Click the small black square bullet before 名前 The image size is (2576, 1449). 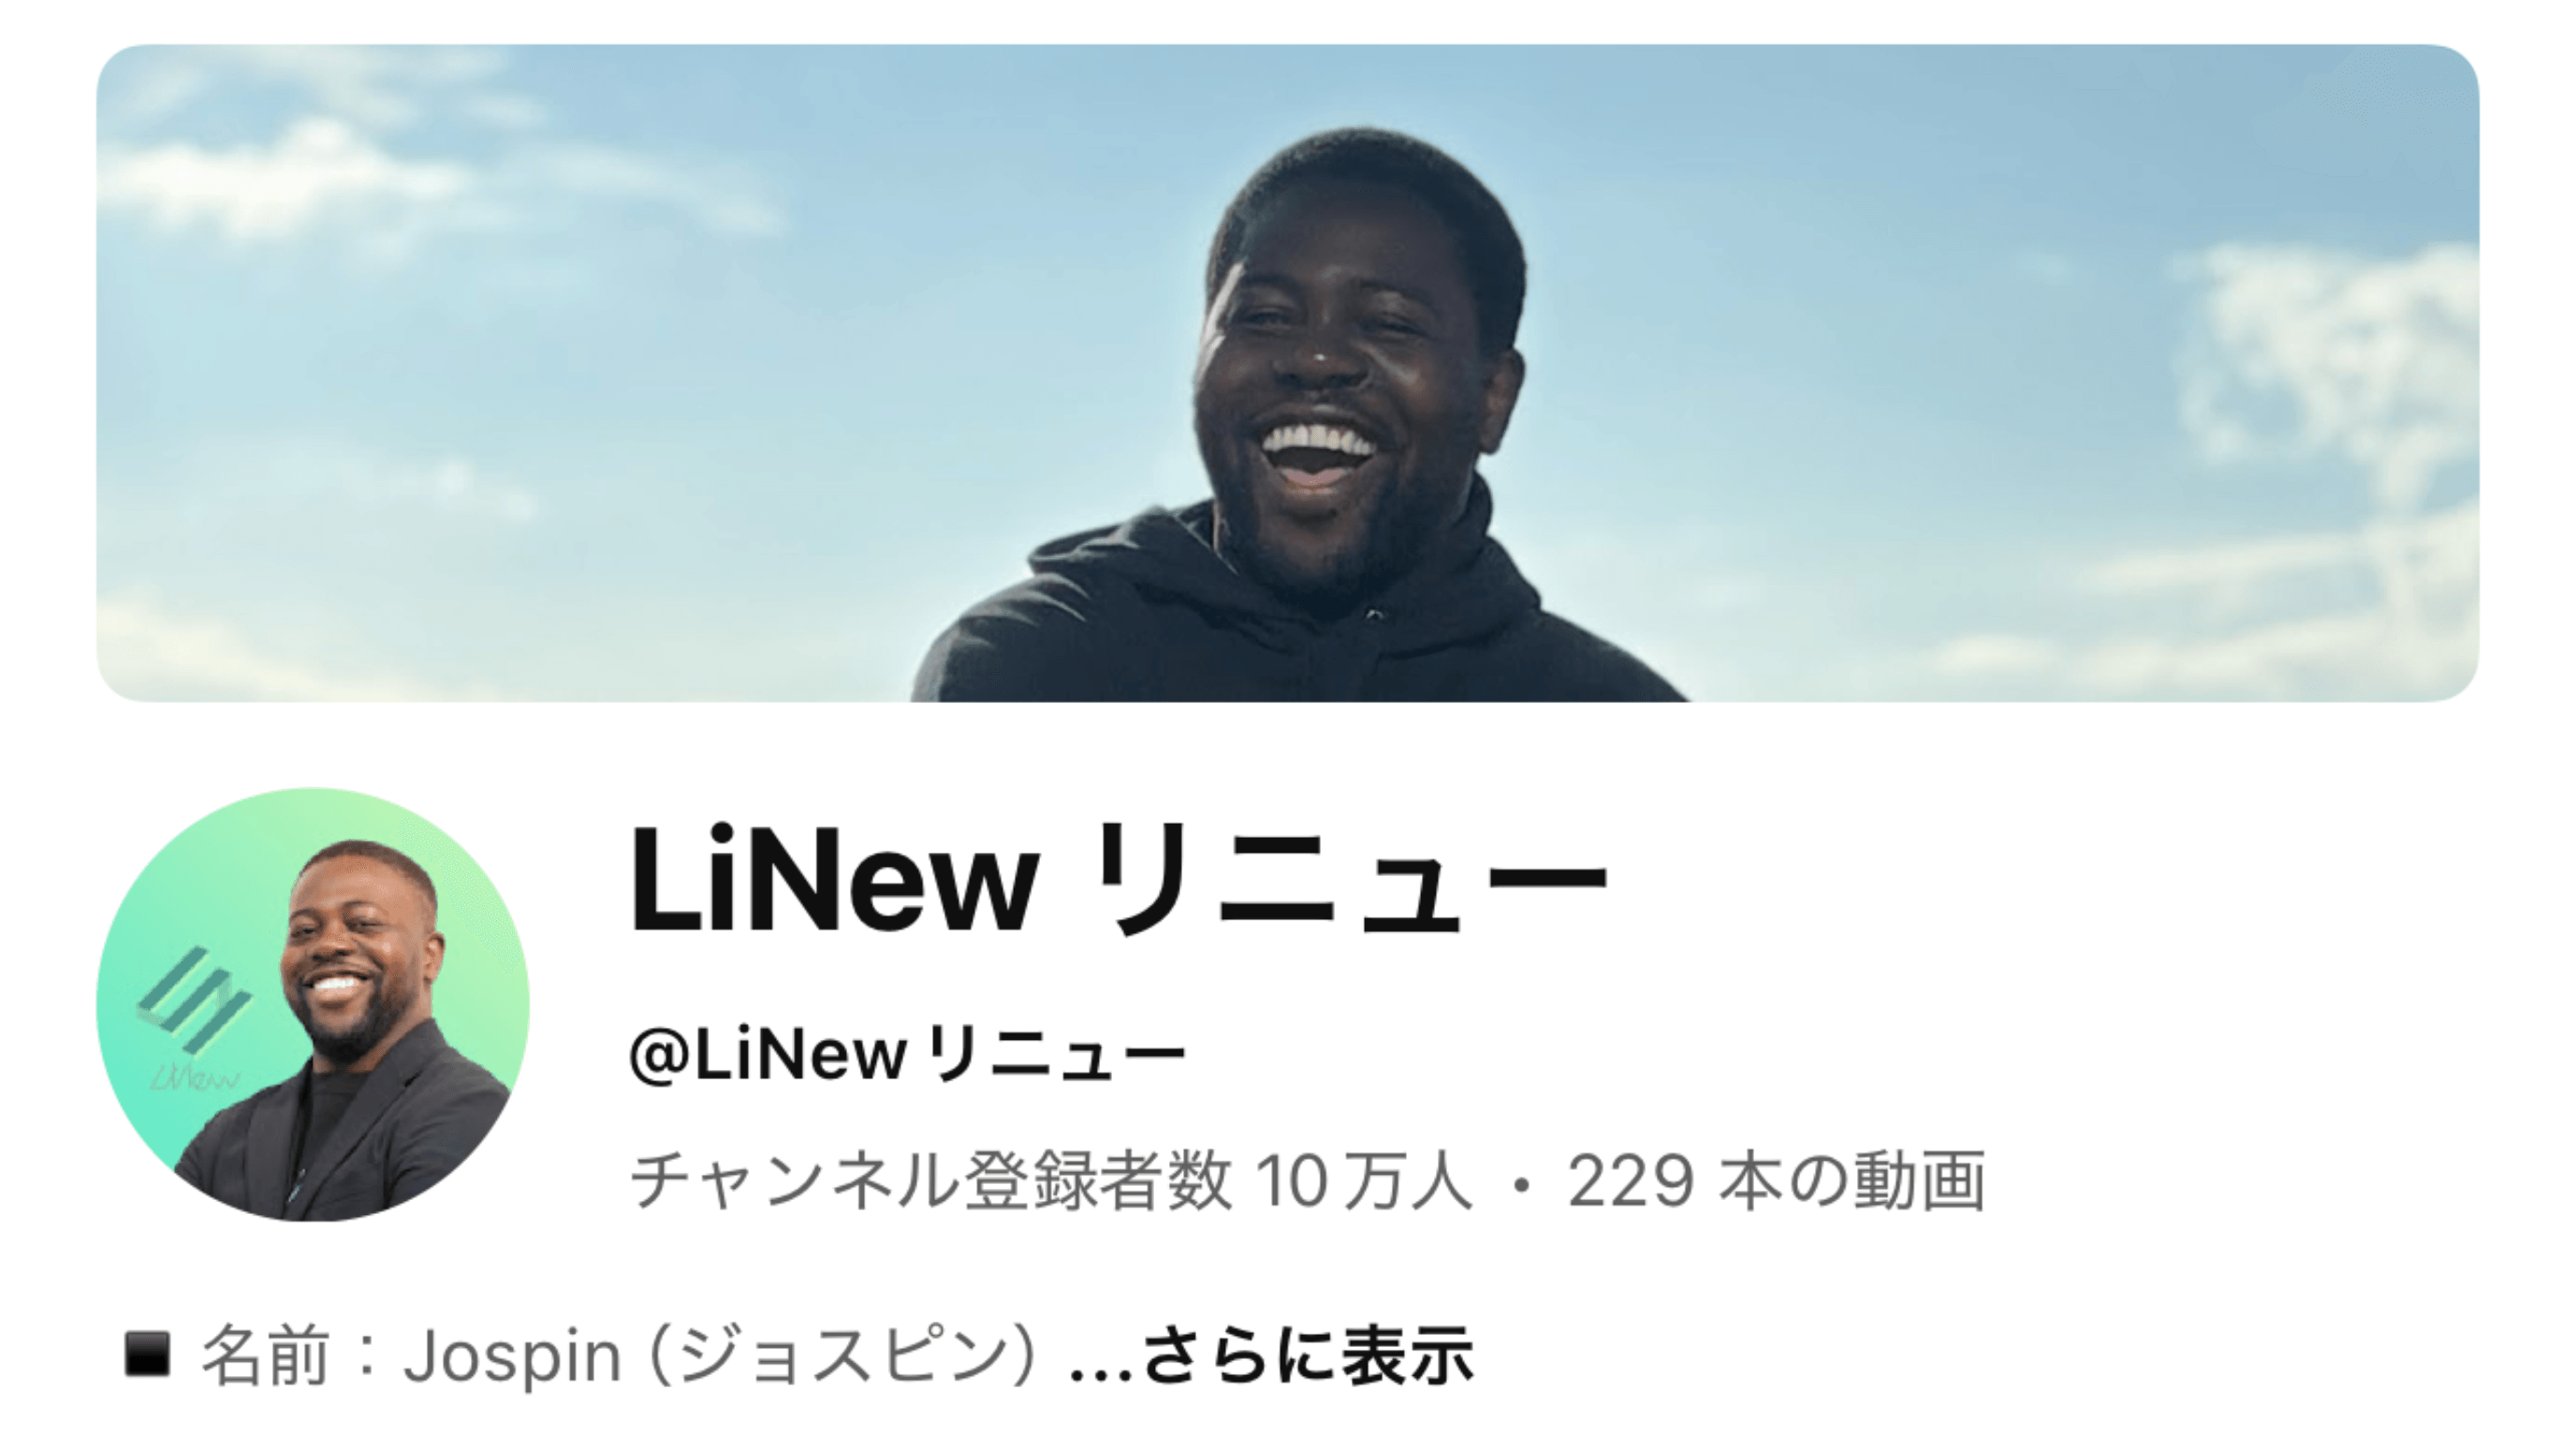click(x=148, y=1354)
